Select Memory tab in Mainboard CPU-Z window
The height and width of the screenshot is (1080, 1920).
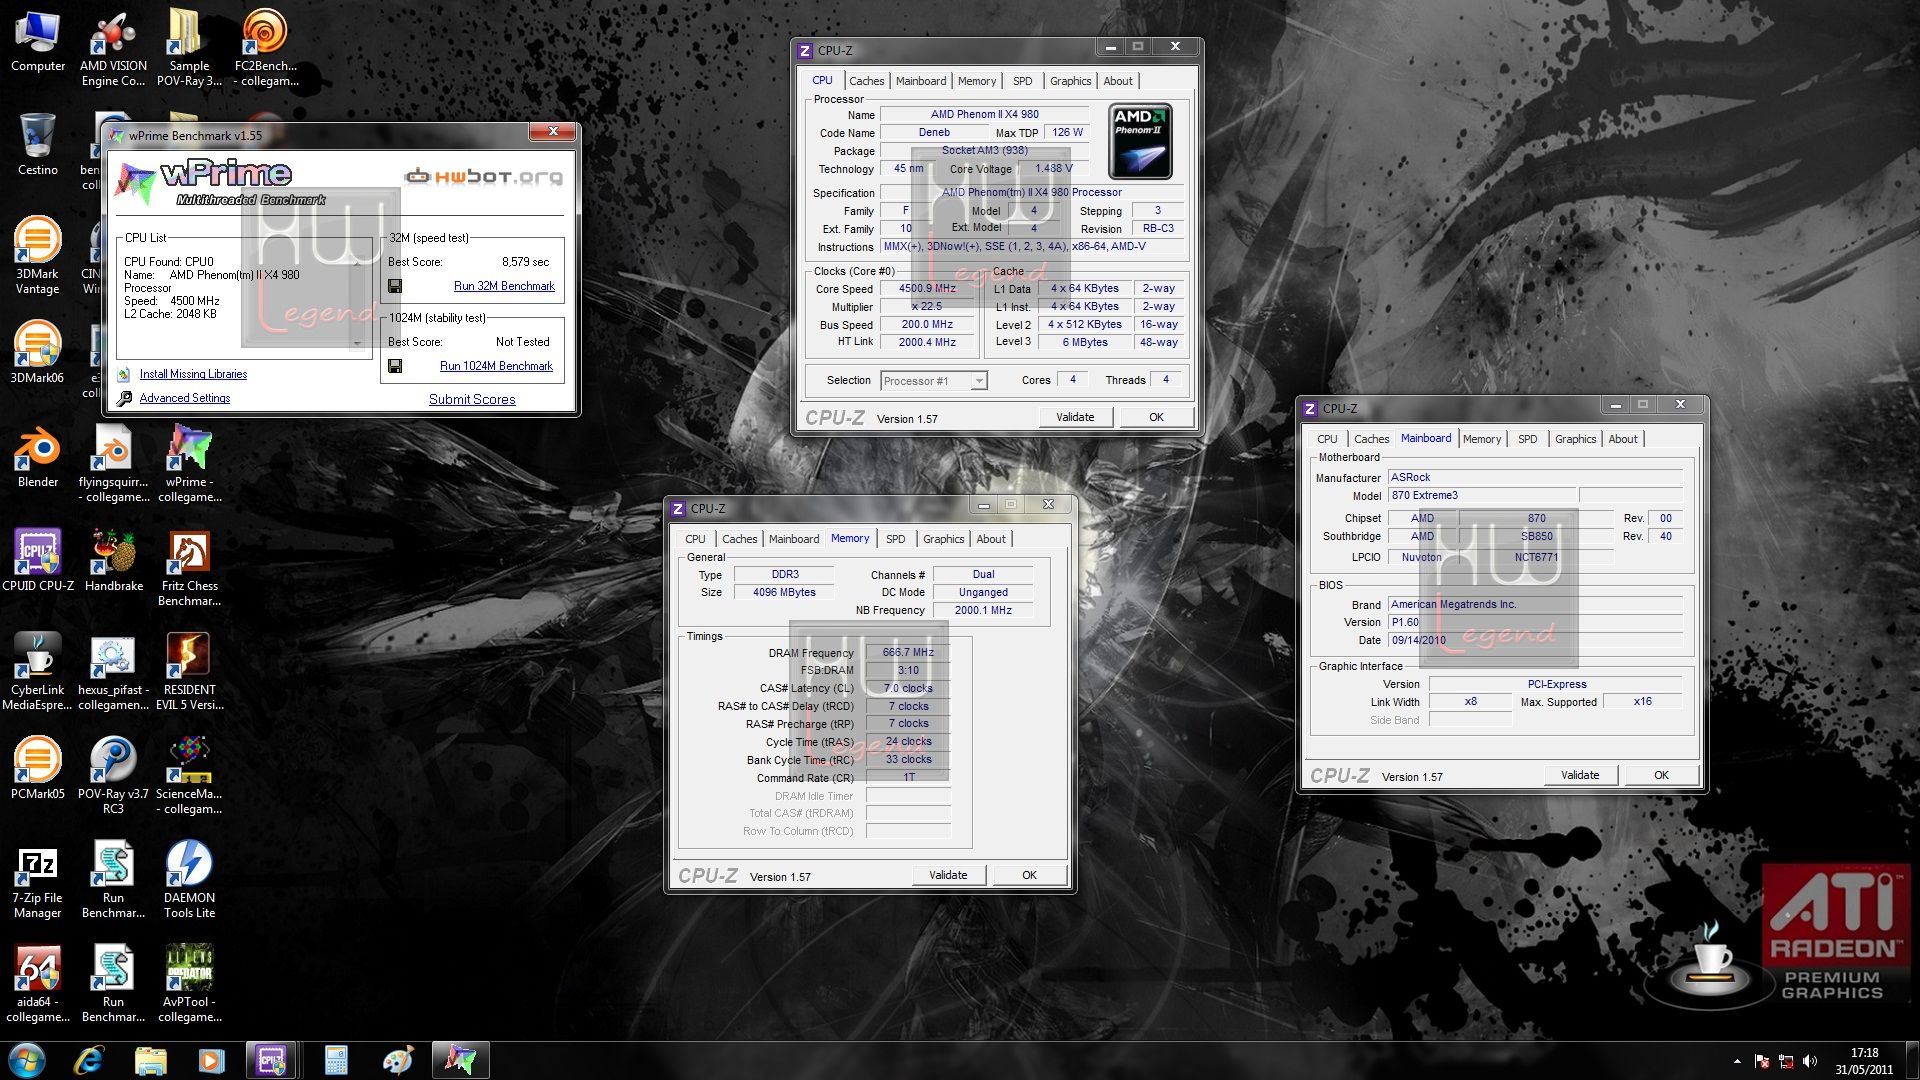click(x=1481, y=439)
